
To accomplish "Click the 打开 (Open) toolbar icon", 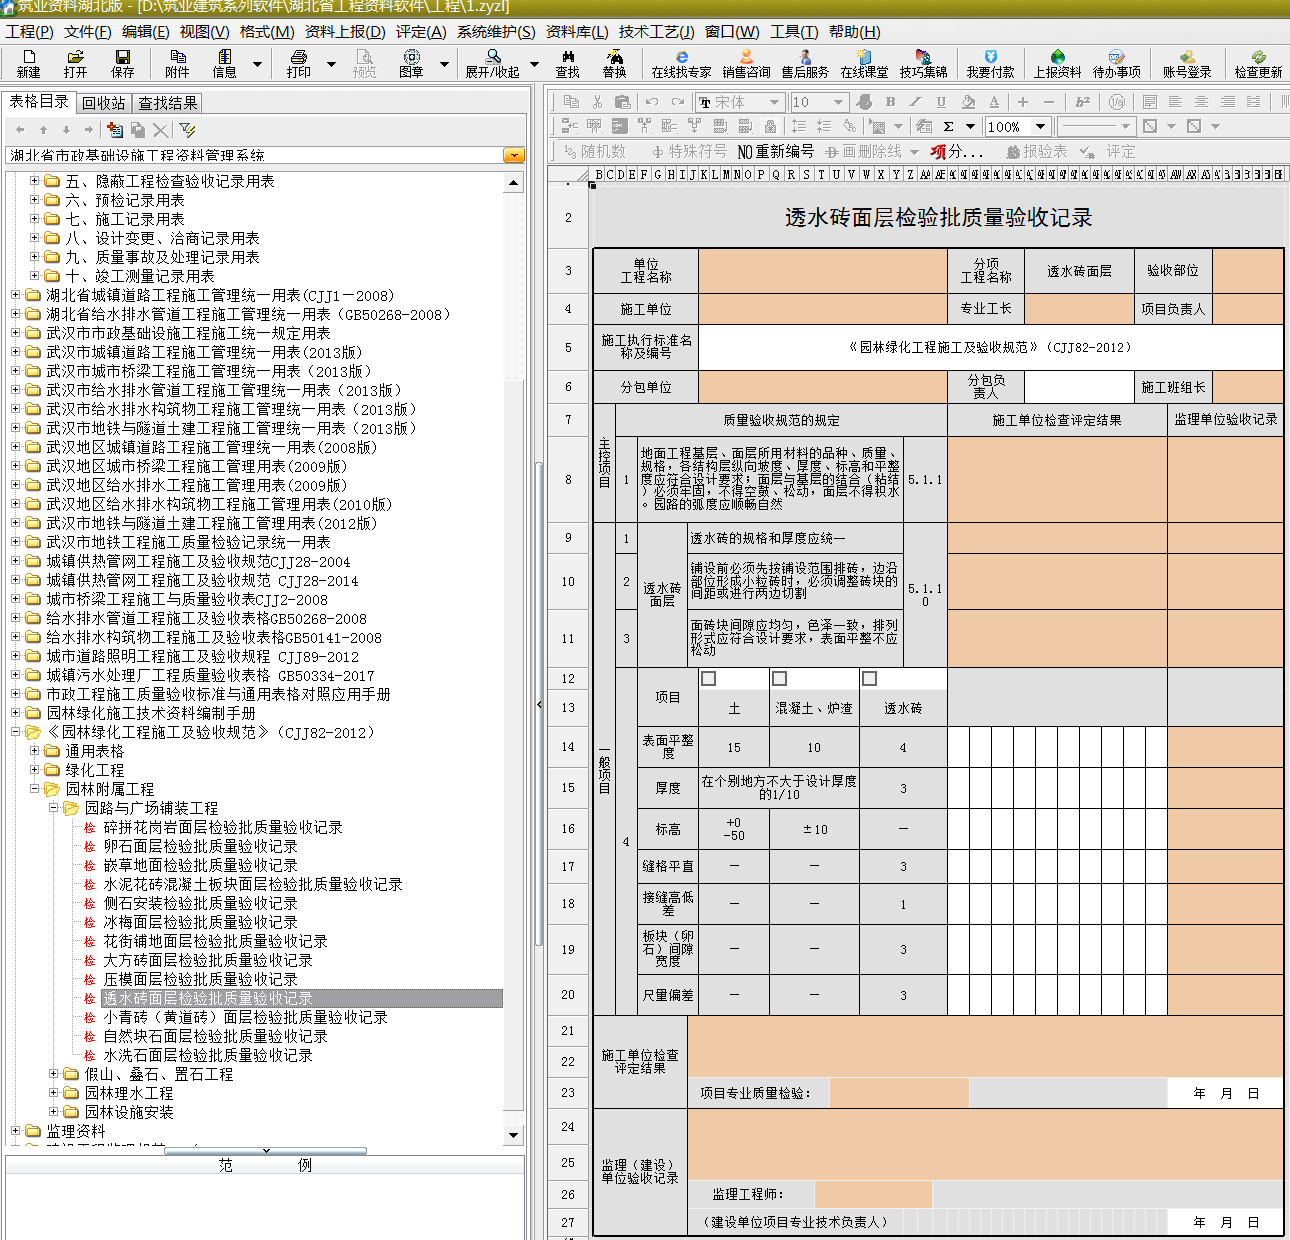I will (75, 63).
